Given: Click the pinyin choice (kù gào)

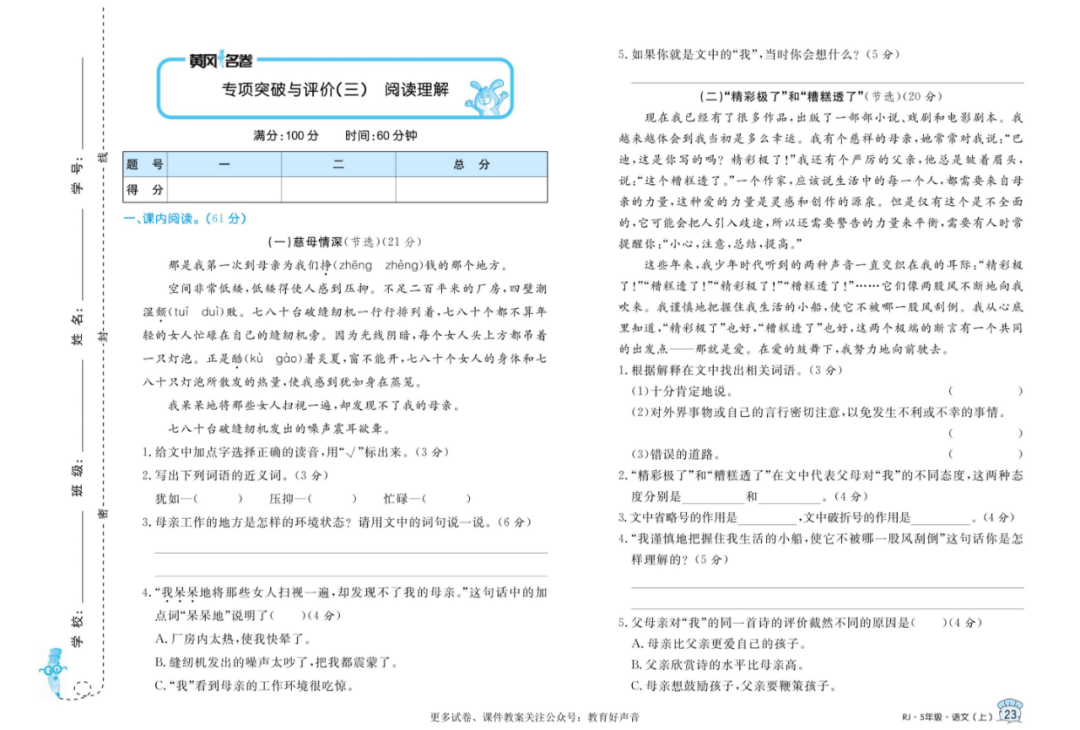Looking at the screenshot, I should (273, 359).
